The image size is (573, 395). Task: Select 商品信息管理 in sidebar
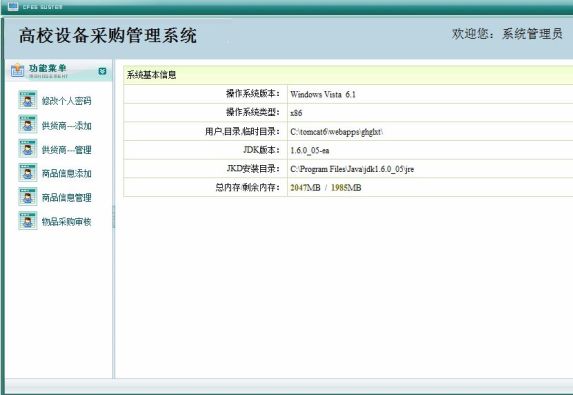(x=67, y=198)
